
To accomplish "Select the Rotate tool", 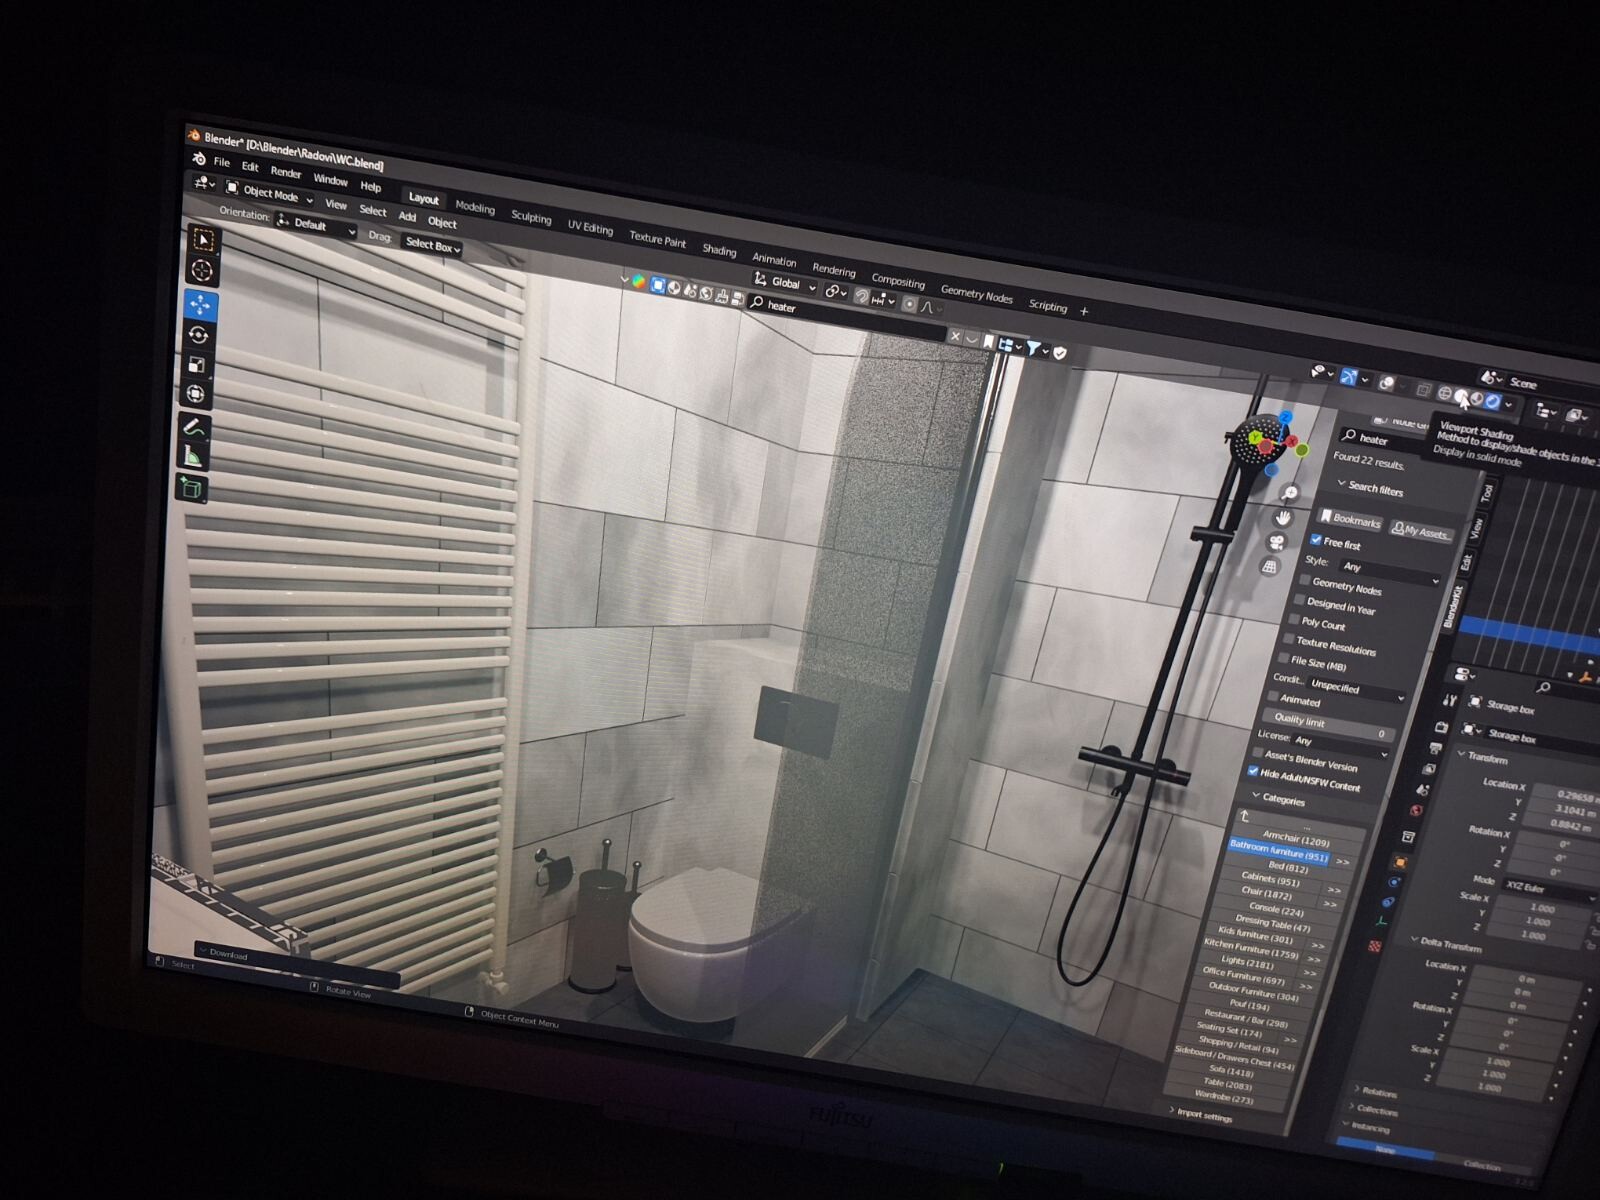I will [198, 335].
